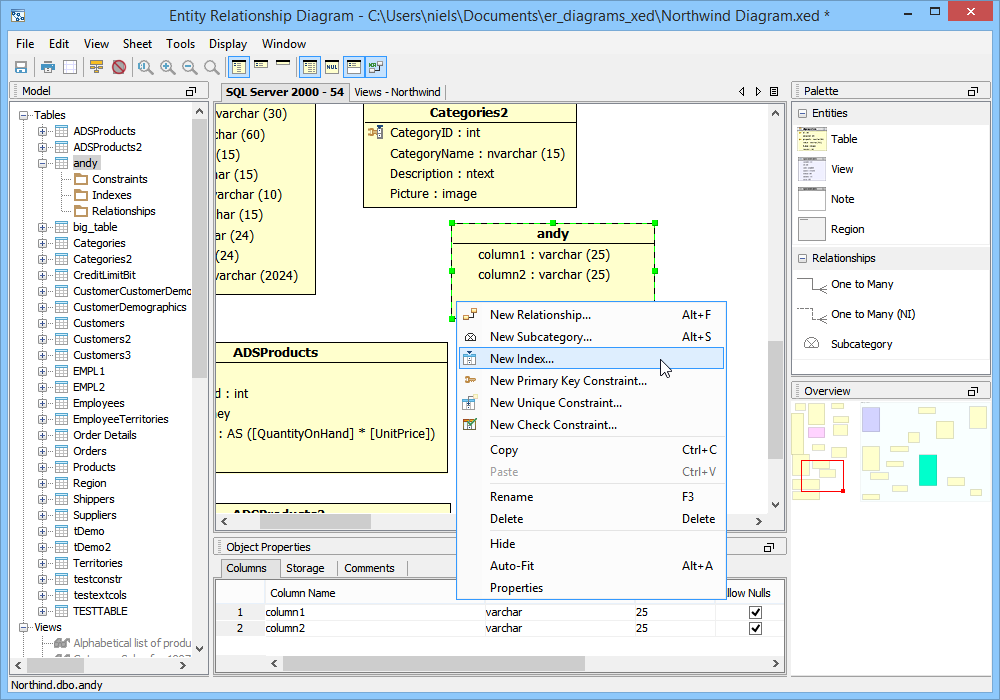
Task: Click the Zoom In magnifier icon
Action: [x=167, y=67]
